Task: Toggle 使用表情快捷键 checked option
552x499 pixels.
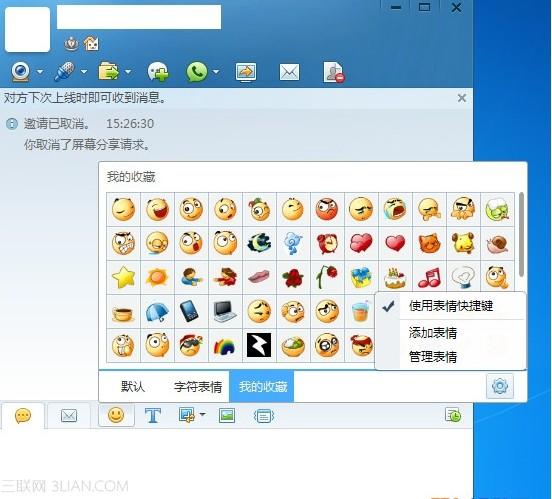Action: click(x=451, y=306)
